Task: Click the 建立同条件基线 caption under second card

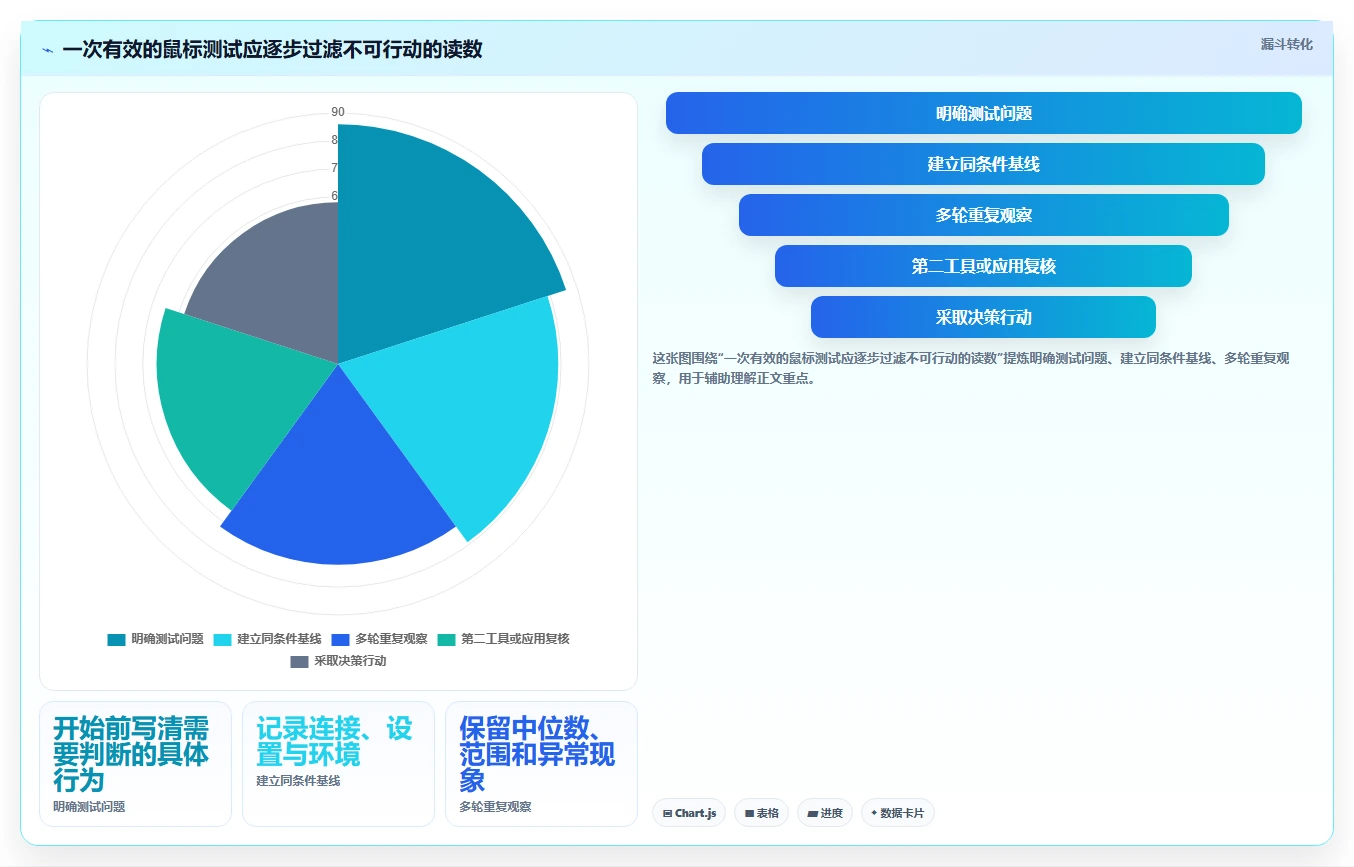Action: (298, 781)
